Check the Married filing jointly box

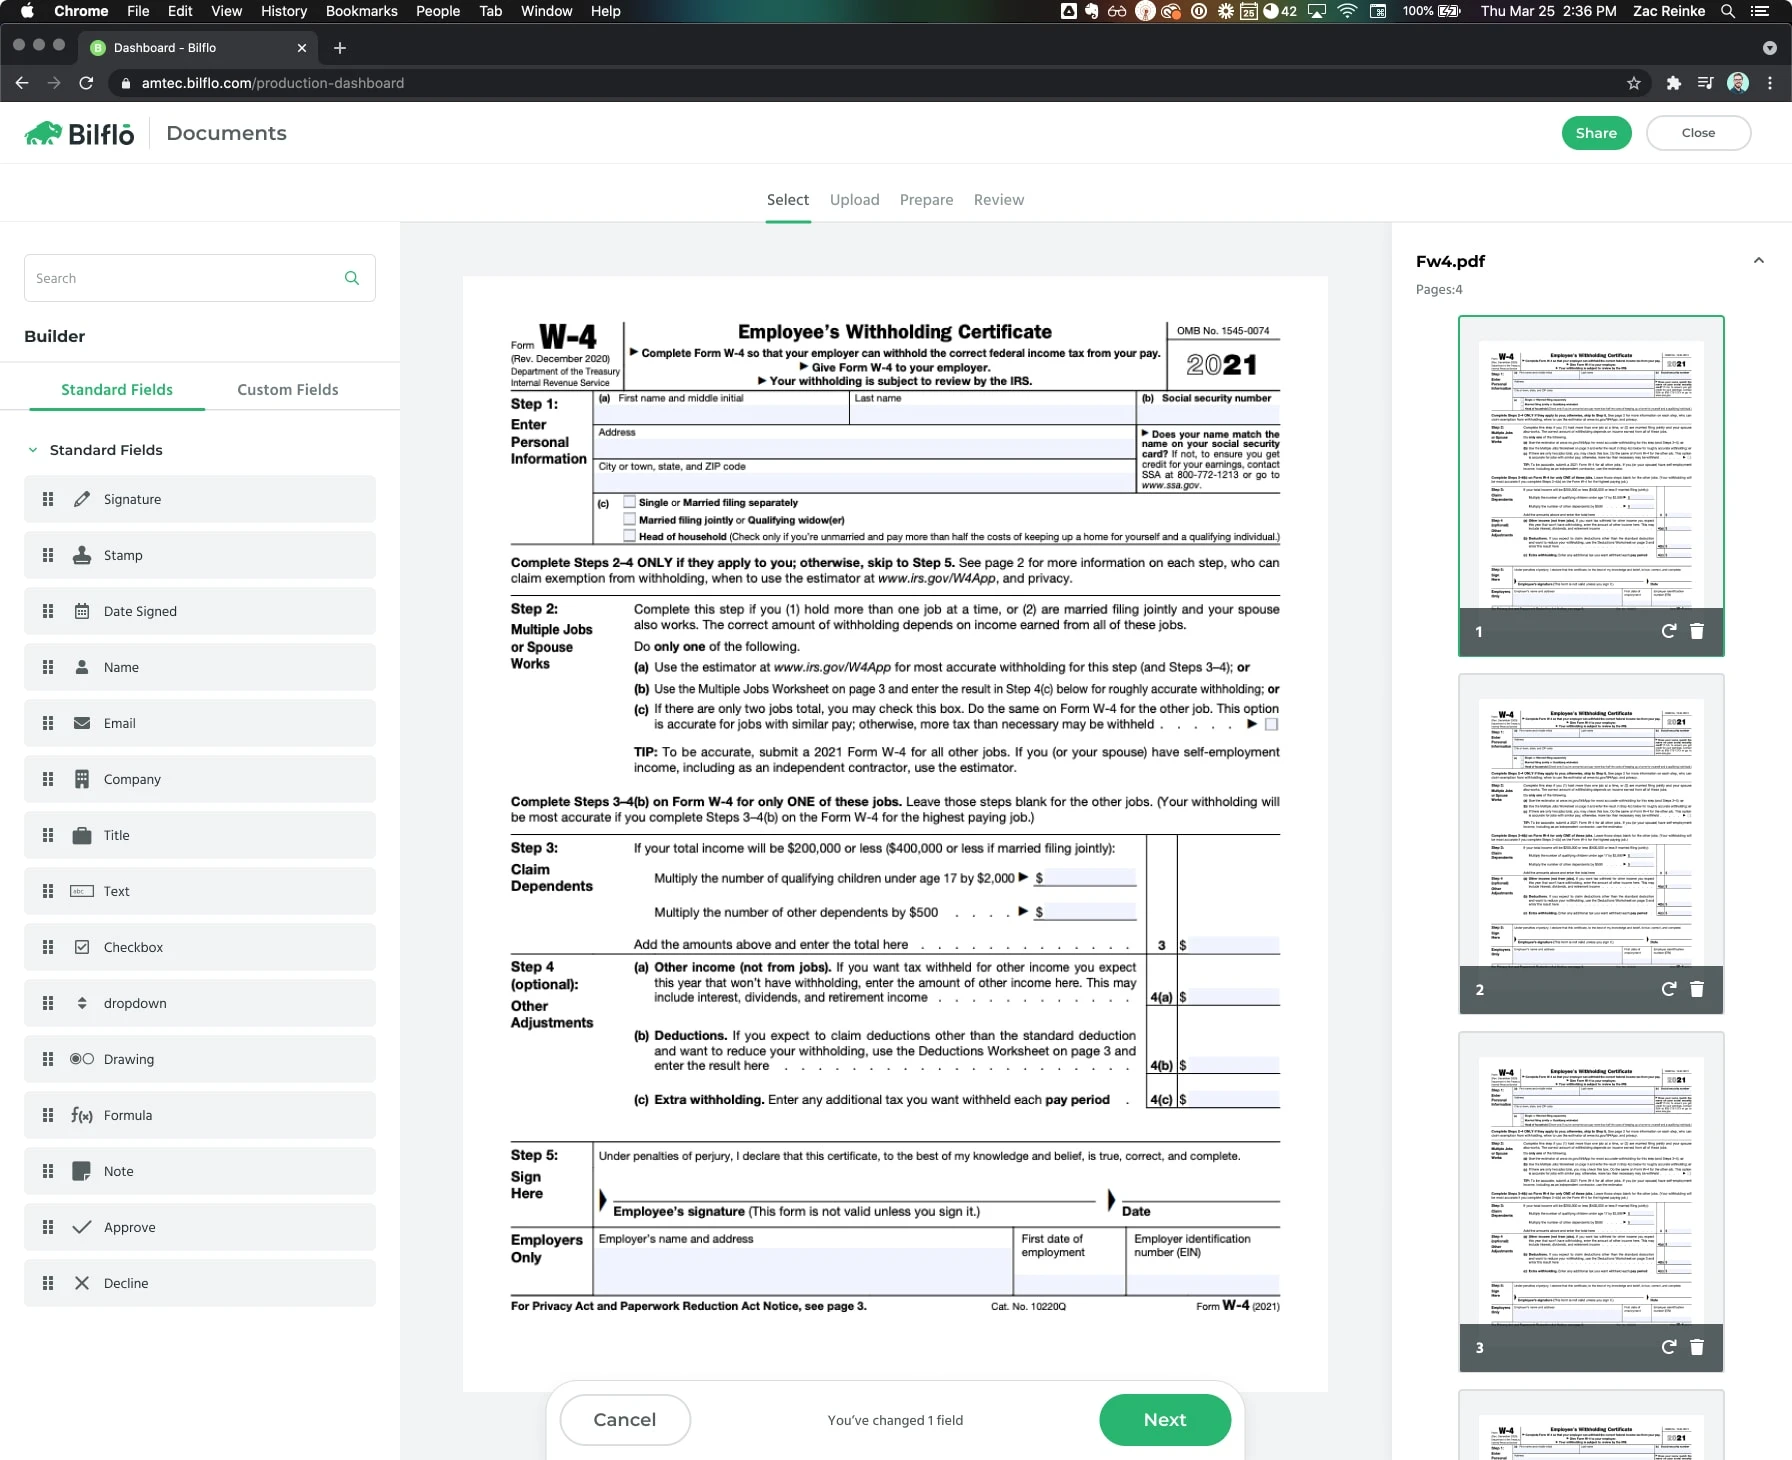point(630,519)
